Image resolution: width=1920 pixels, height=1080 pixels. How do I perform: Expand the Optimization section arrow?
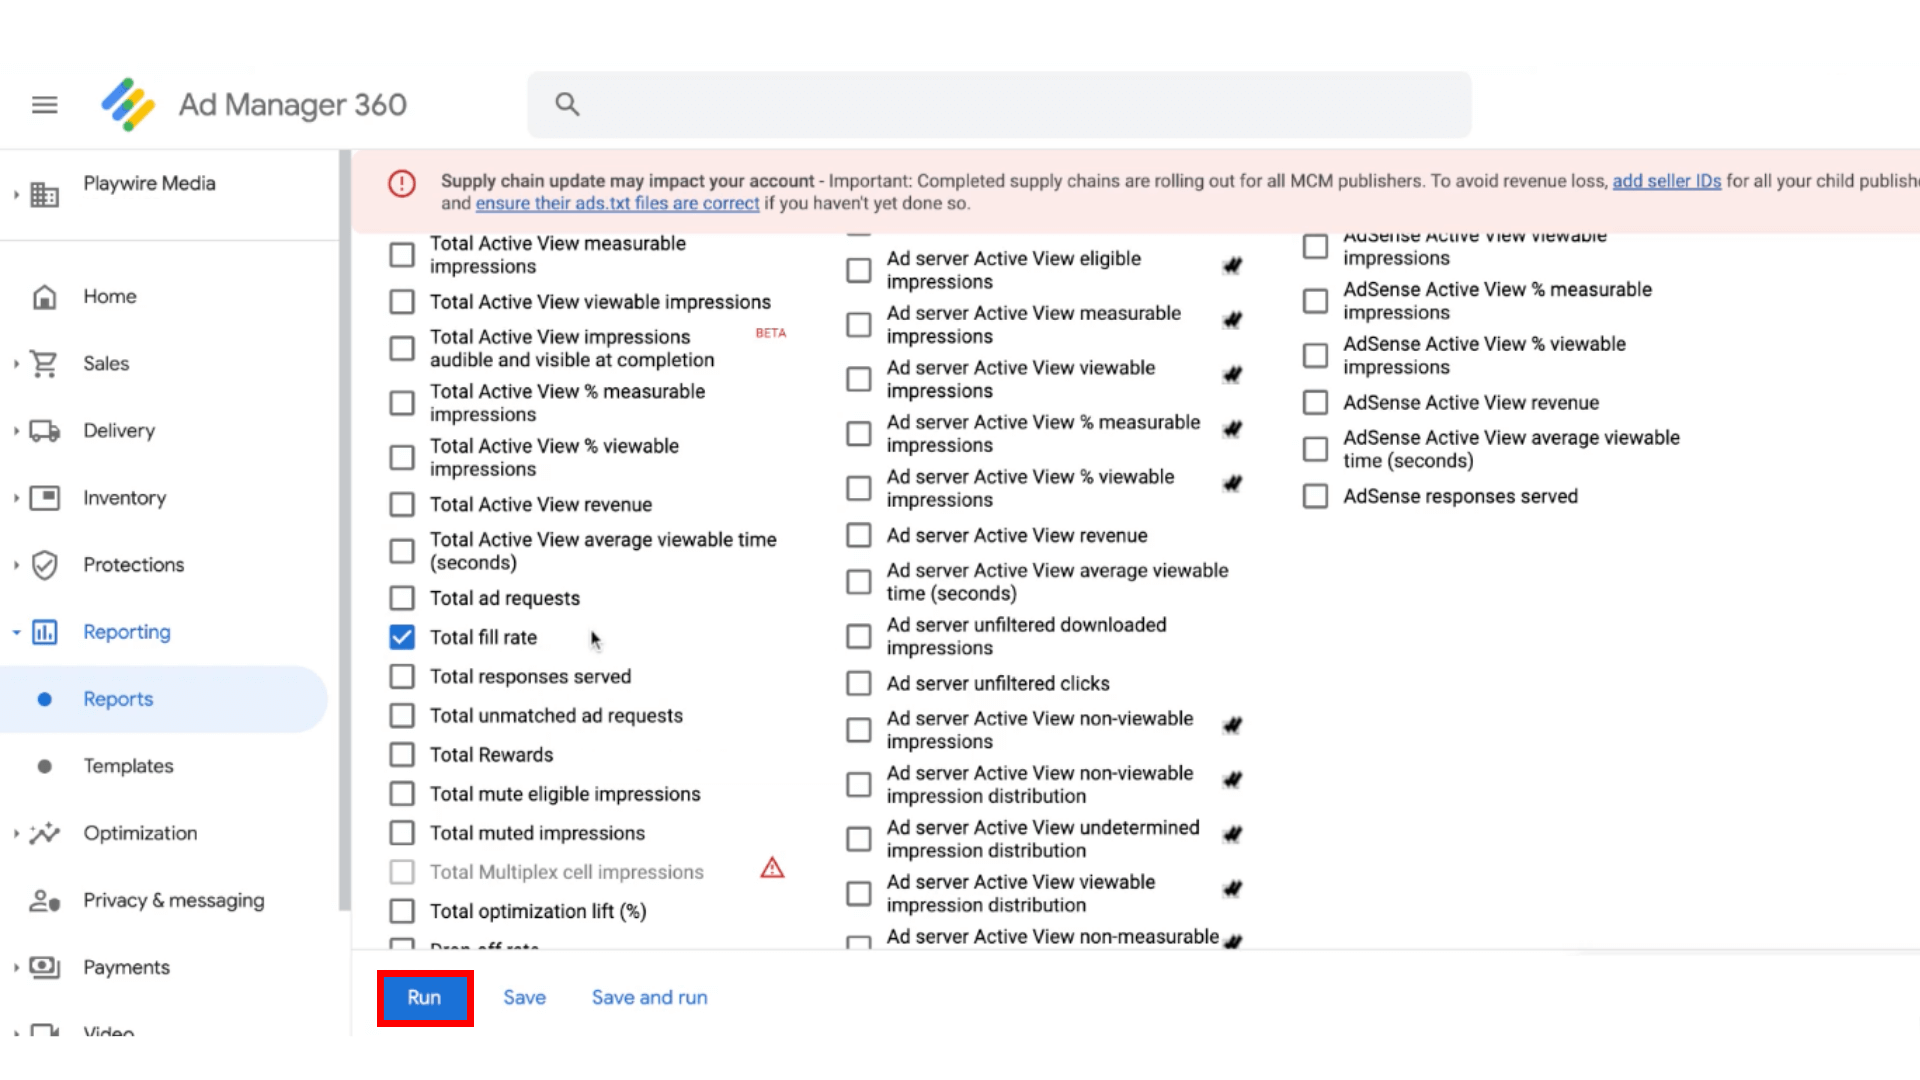(x=16, y=833)
